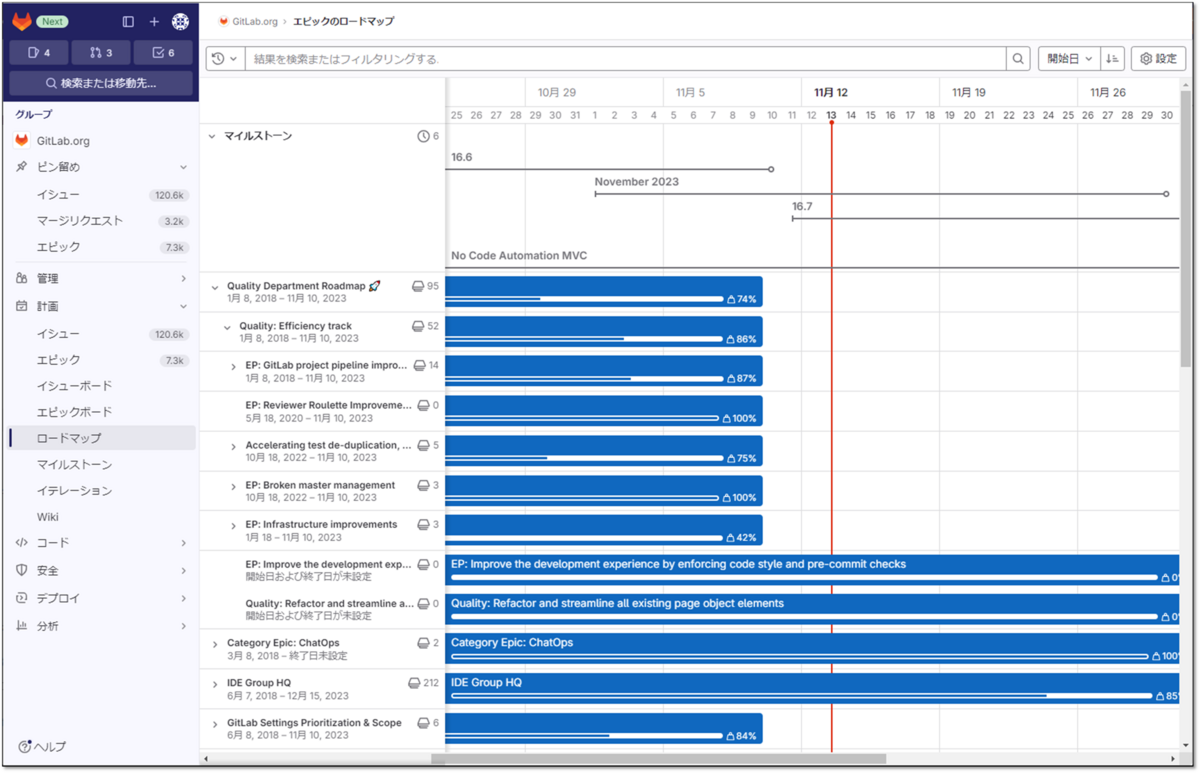Click the 11月 12 week header

coord(830,92)
